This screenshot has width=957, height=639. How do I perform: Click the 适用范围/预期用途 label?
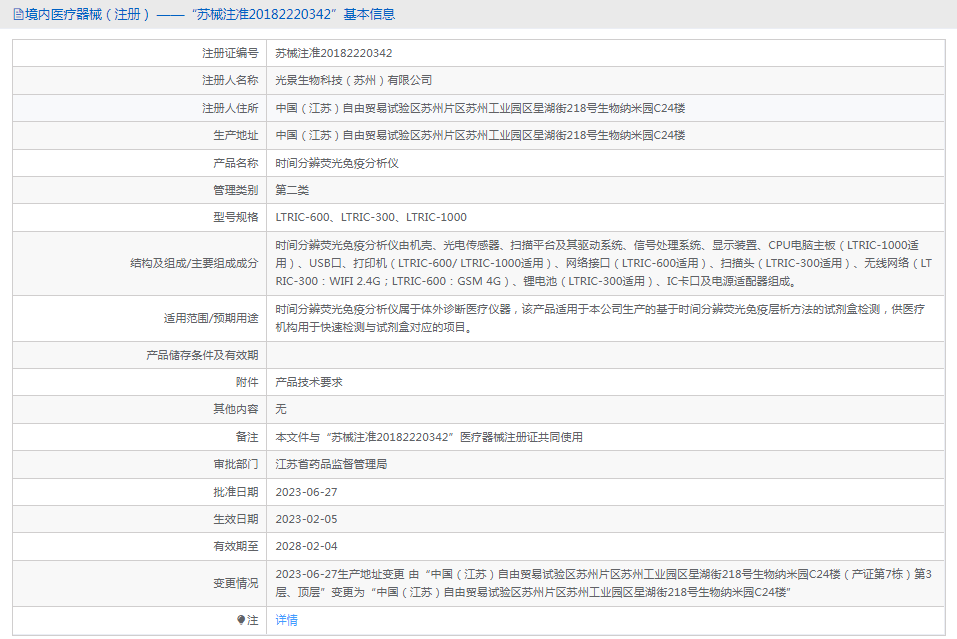211,318
